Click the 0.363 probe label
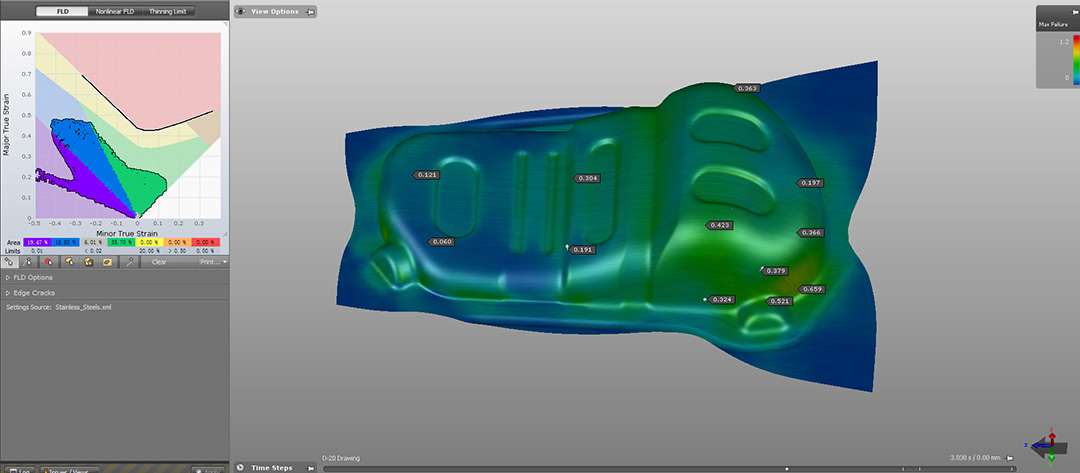Screen dimensions: 1080x473 tap(748, 88)
